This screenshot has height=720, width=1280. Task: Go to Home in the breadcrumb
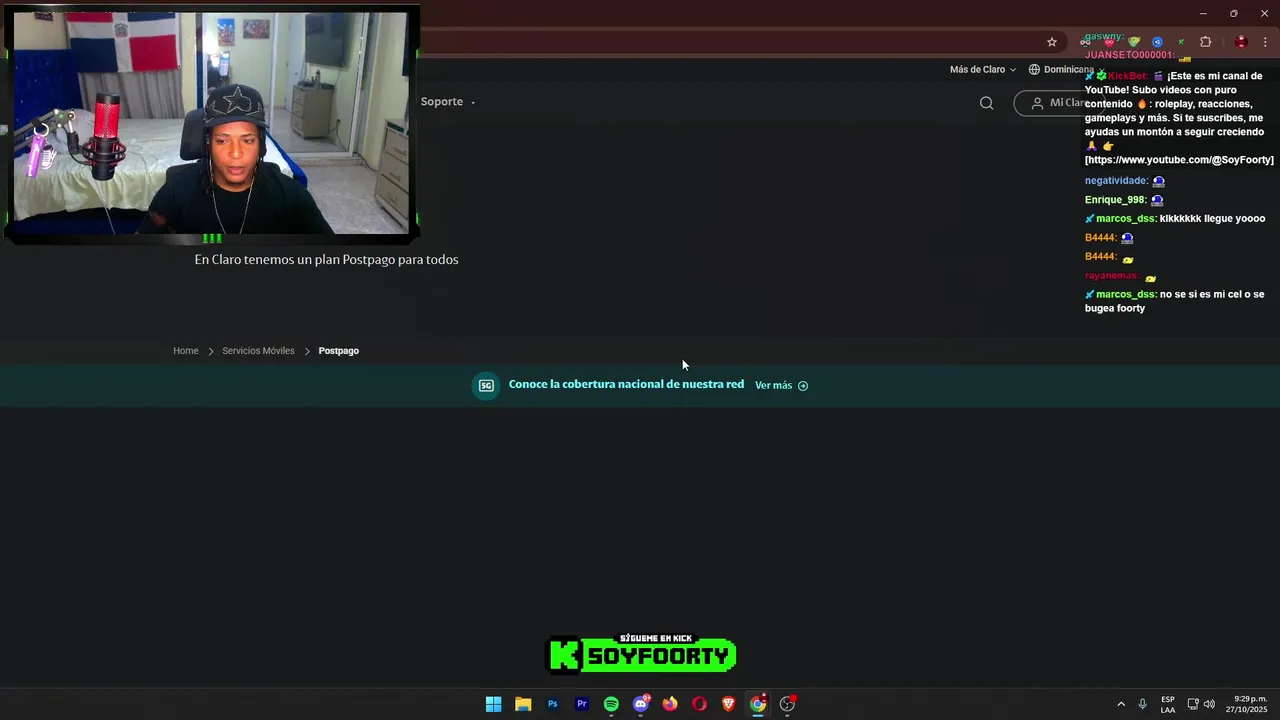click(x=186, y=351)
